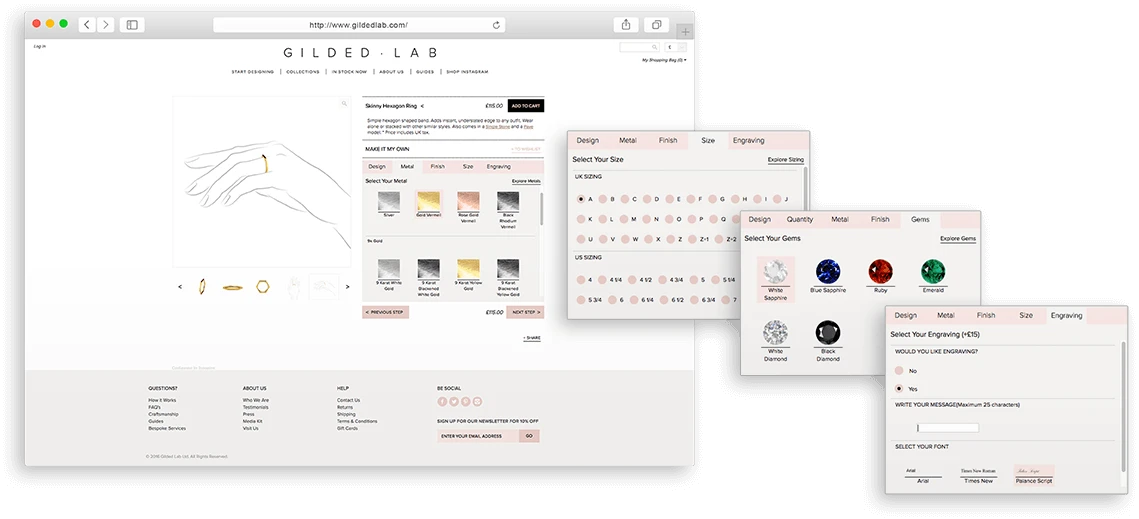This screenshot has height=519, width=1139.
Task: Select UK size A radio button
Action: (580, 198)
